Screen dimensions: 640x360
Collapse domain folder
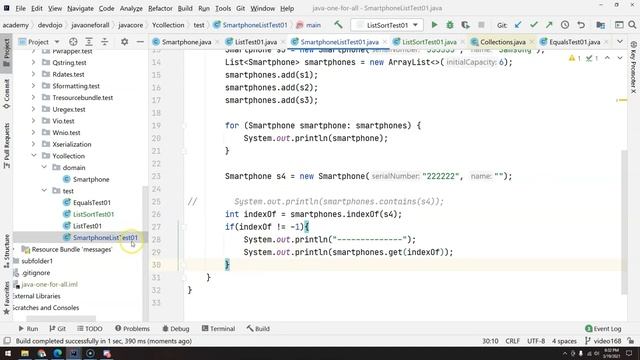(44, 167)
